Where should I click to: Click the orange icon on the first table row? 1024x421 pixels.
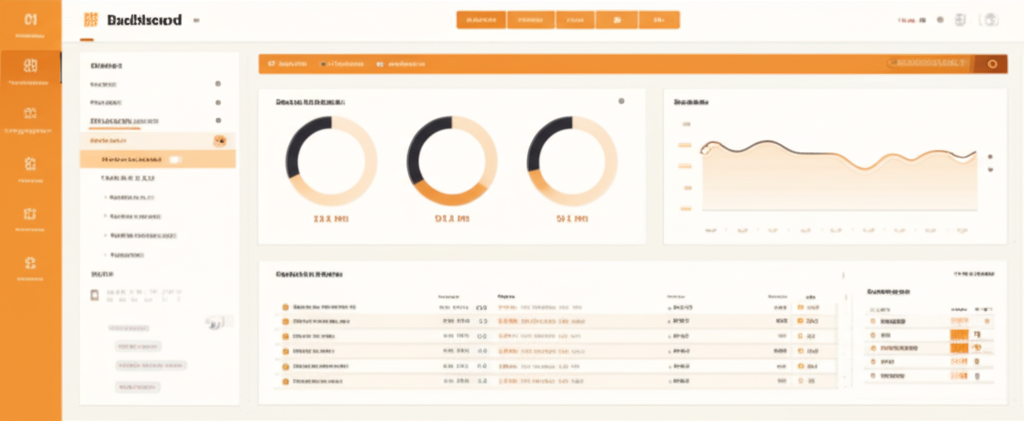click(x=285, y=307)
